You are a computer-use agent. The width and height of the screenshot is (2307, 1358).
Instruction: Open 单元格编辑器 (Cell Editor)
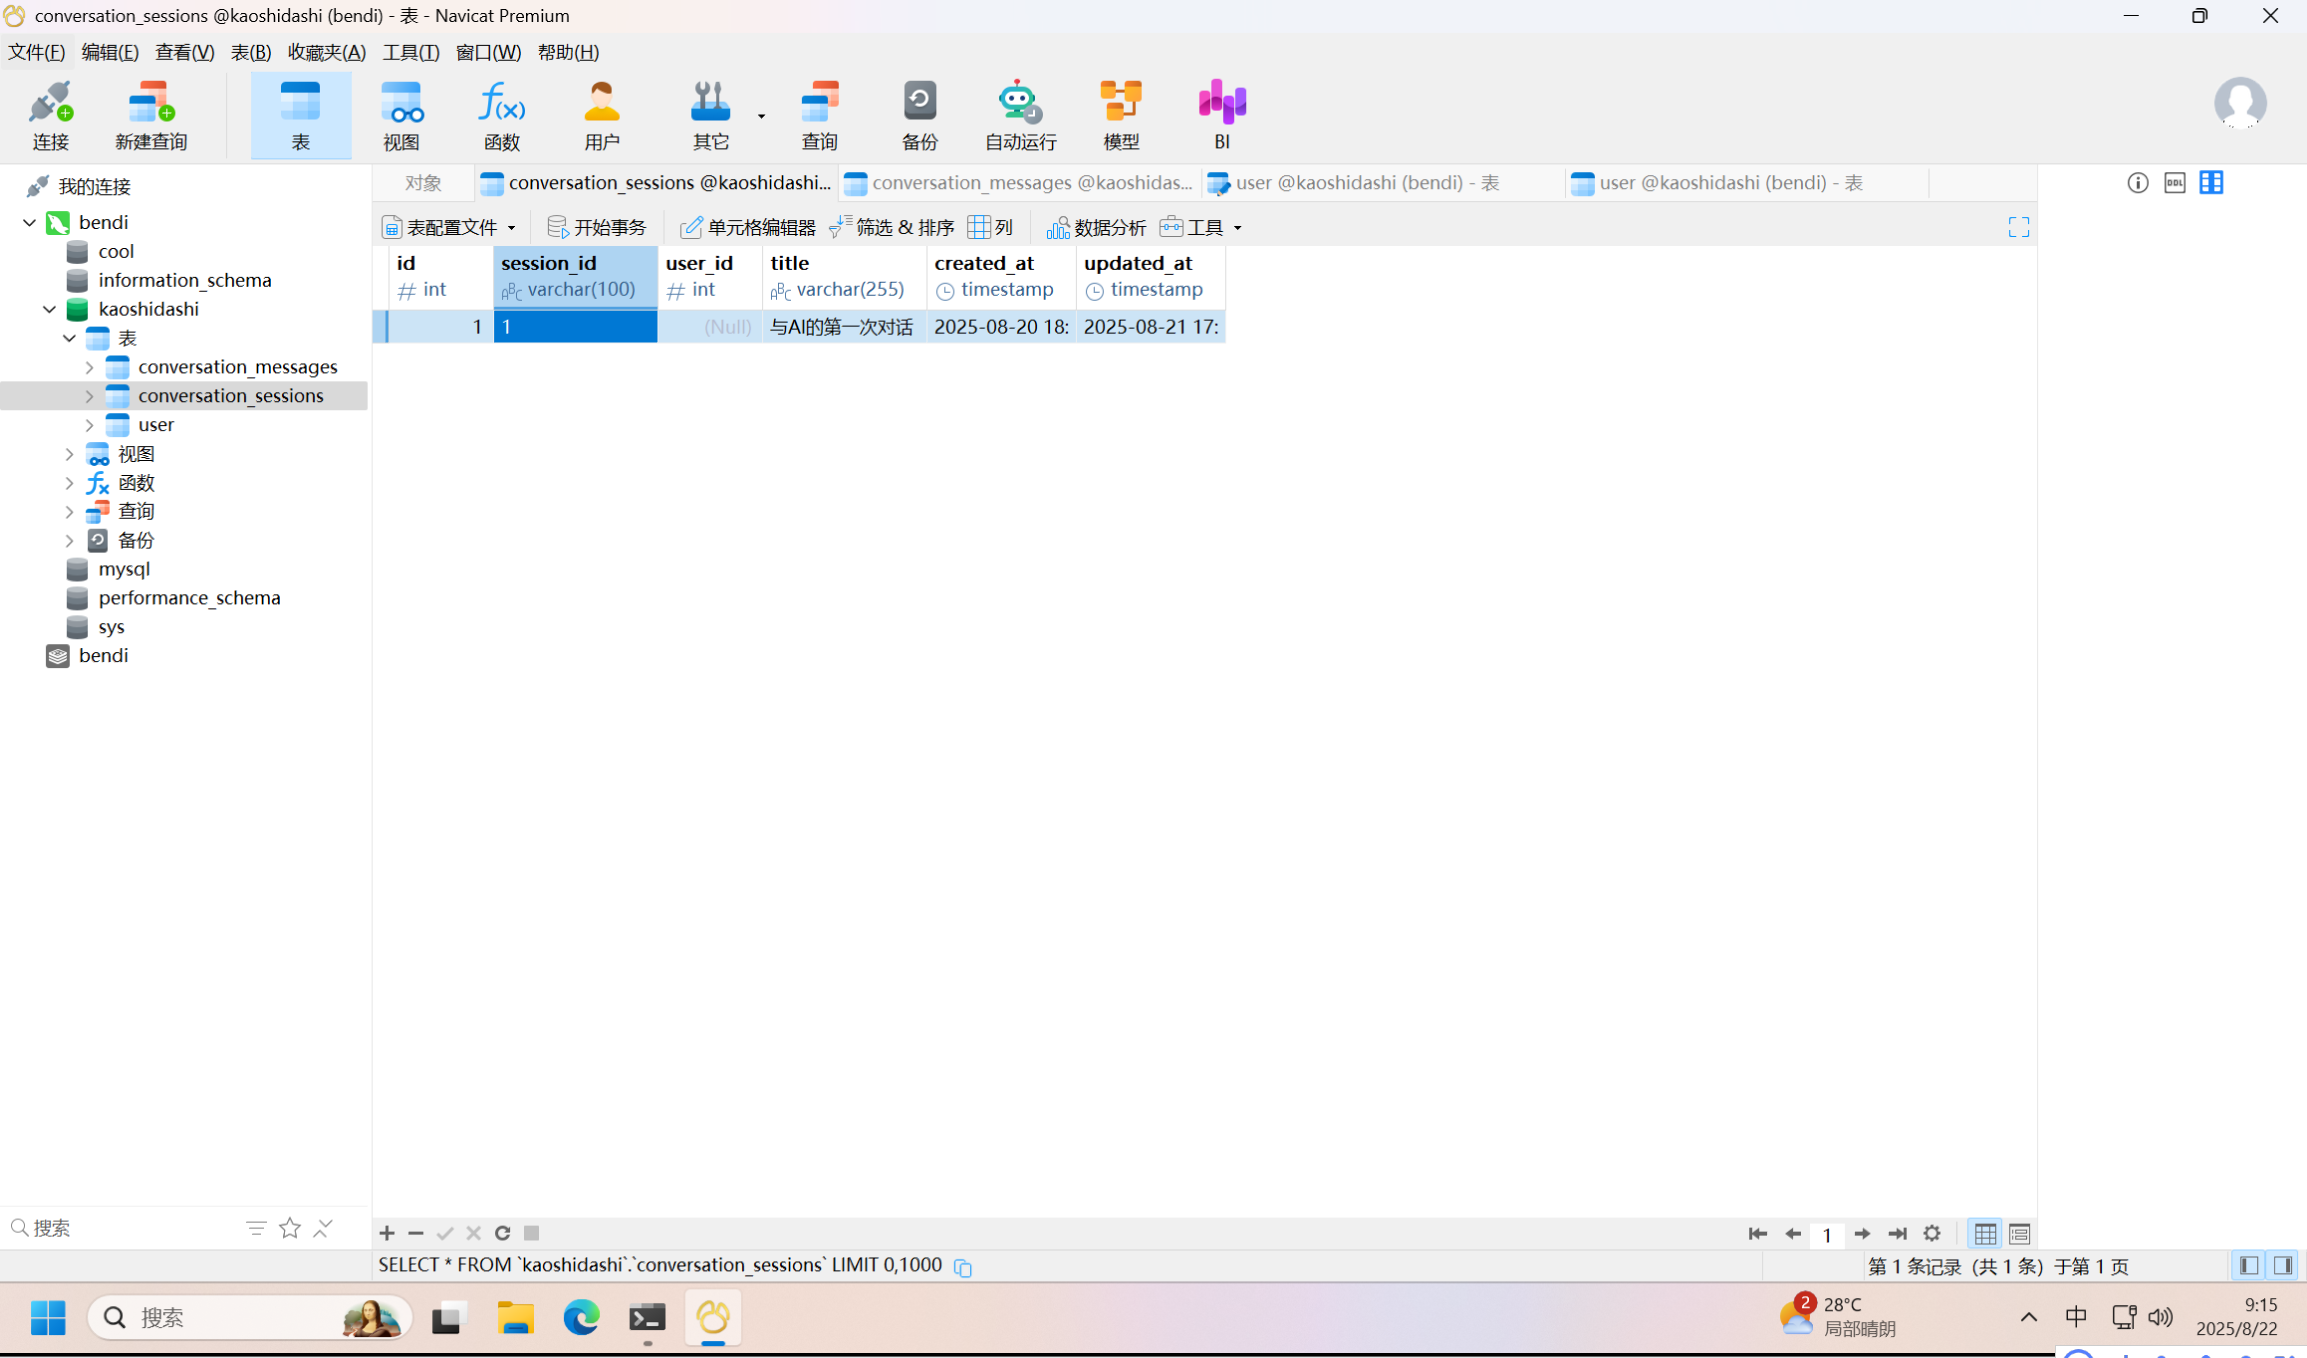(x=748, y=228)
